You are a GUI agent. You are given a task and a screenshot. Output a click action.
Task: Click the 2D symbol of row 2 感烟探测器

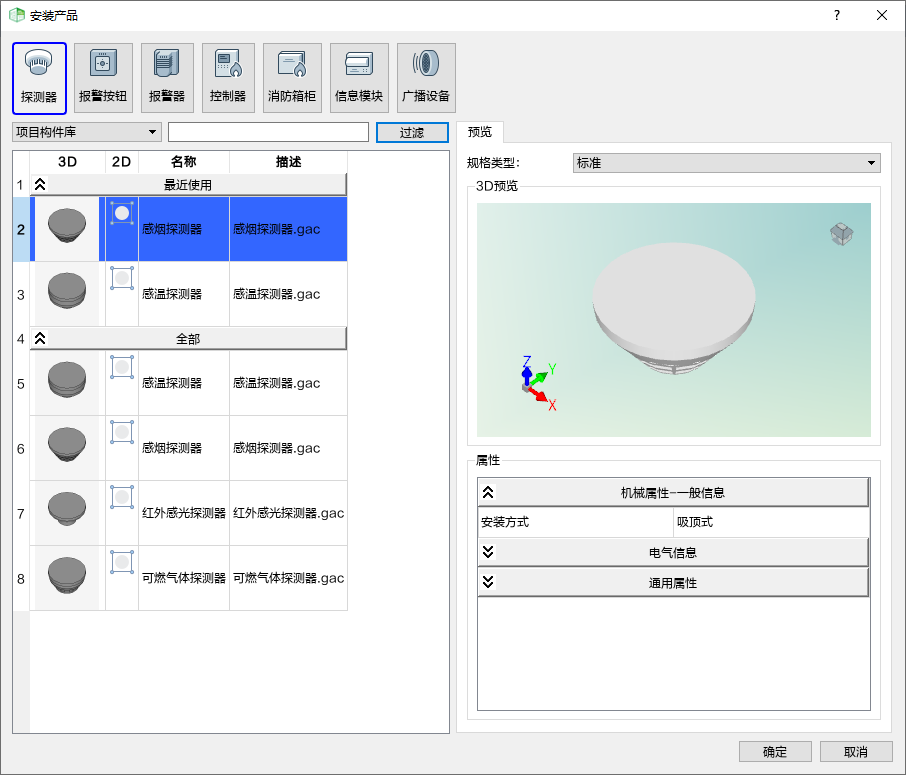pyautogui.click(x=122, y=213)
